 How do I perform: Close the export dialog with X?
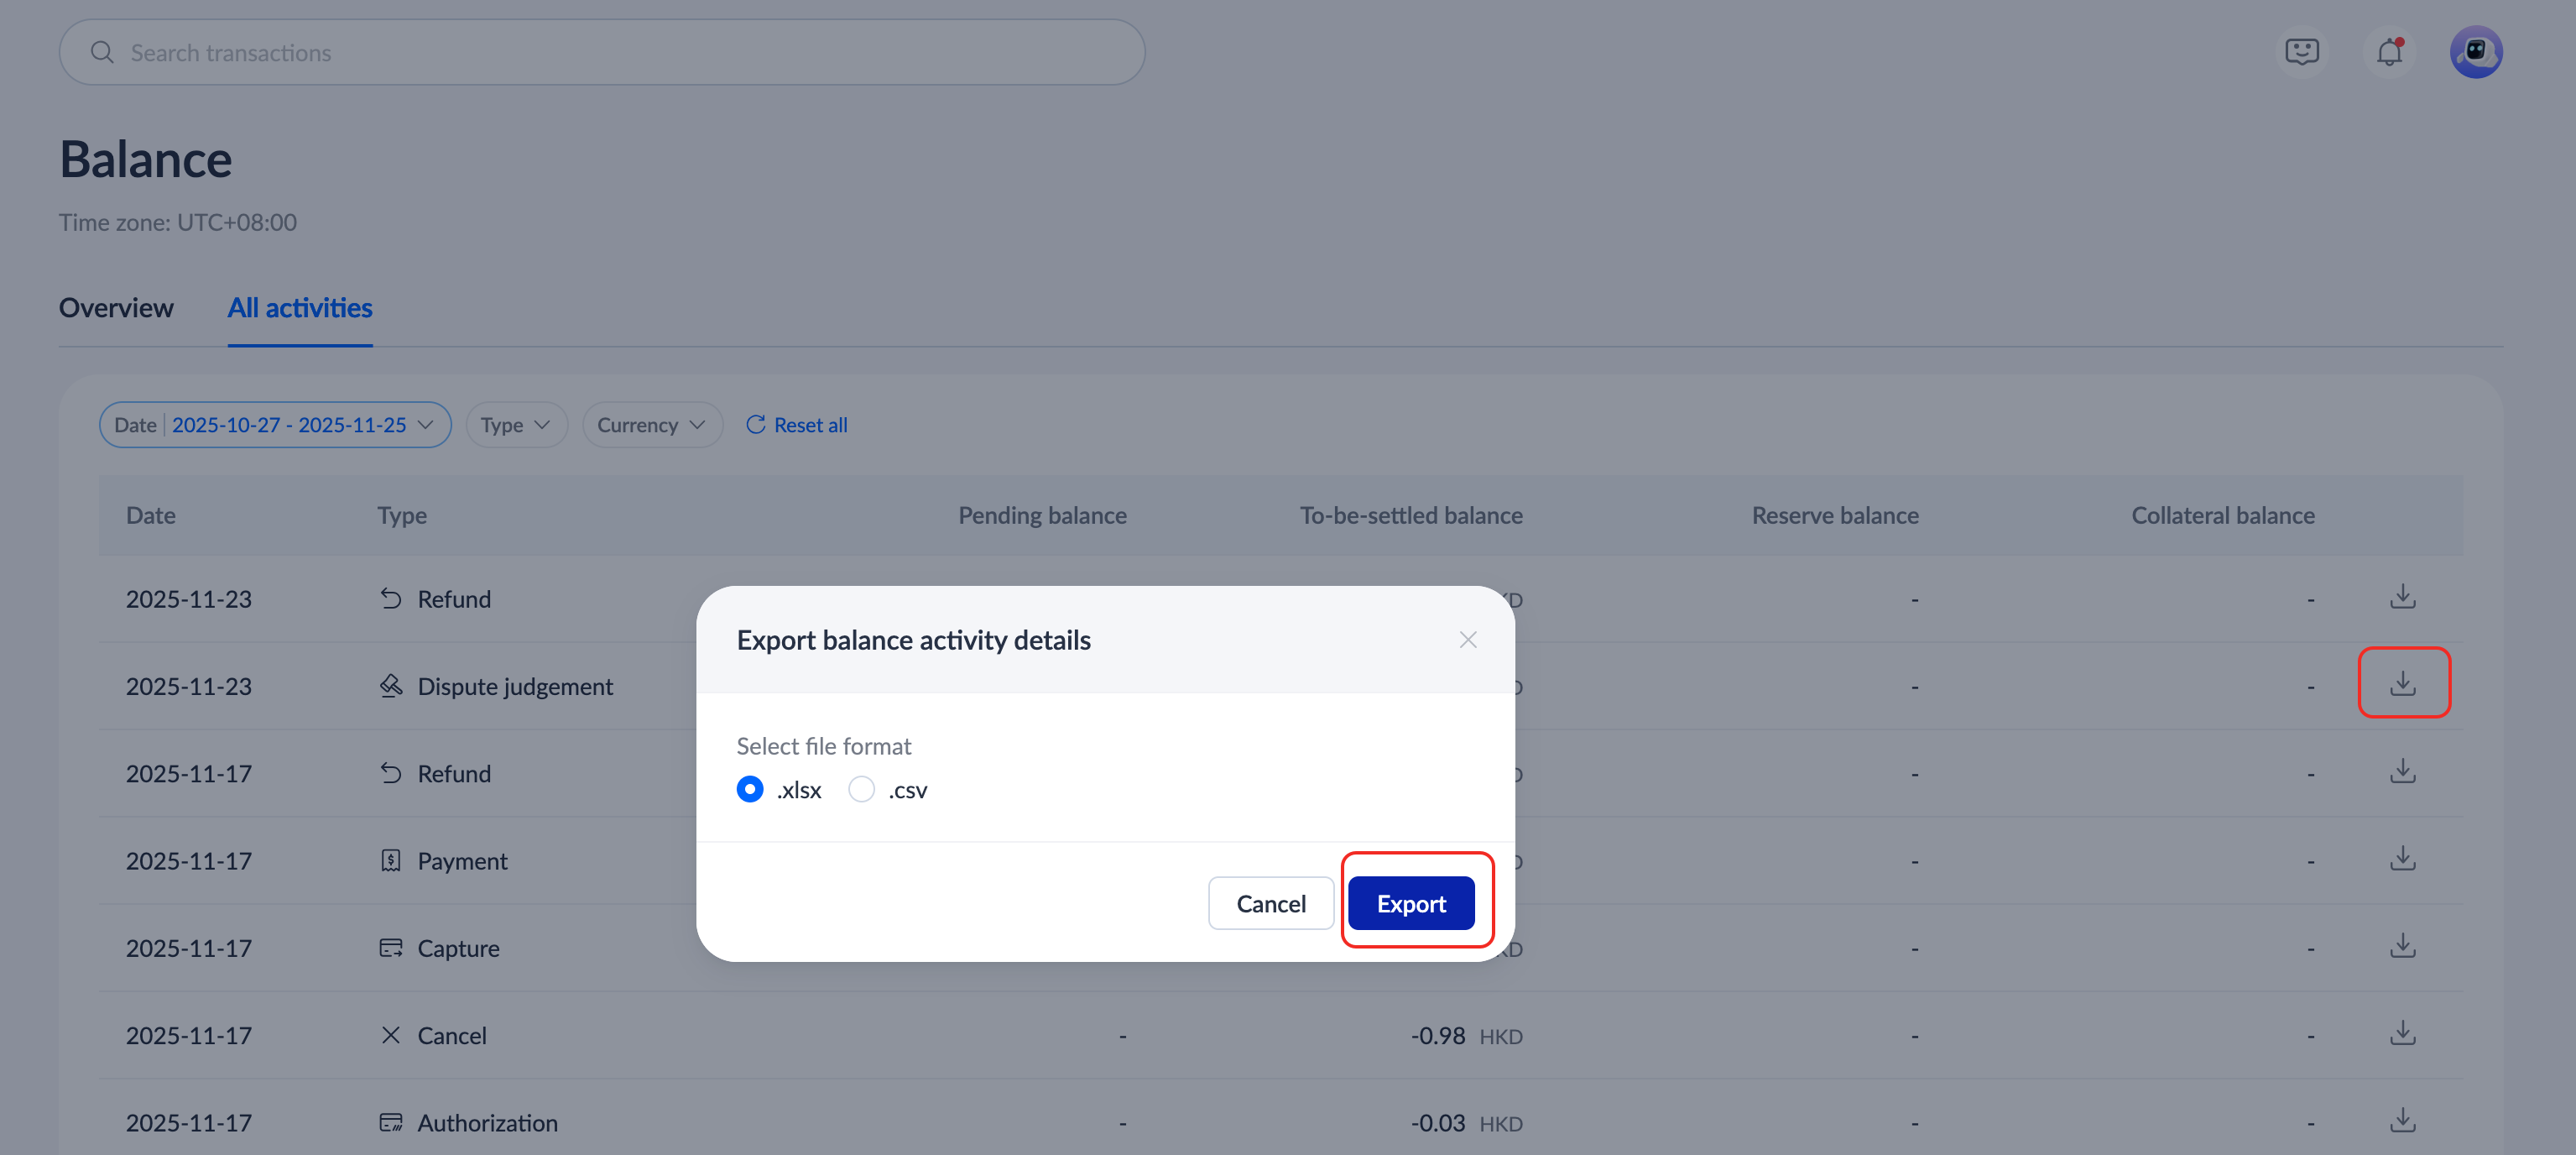(1467, 640)
